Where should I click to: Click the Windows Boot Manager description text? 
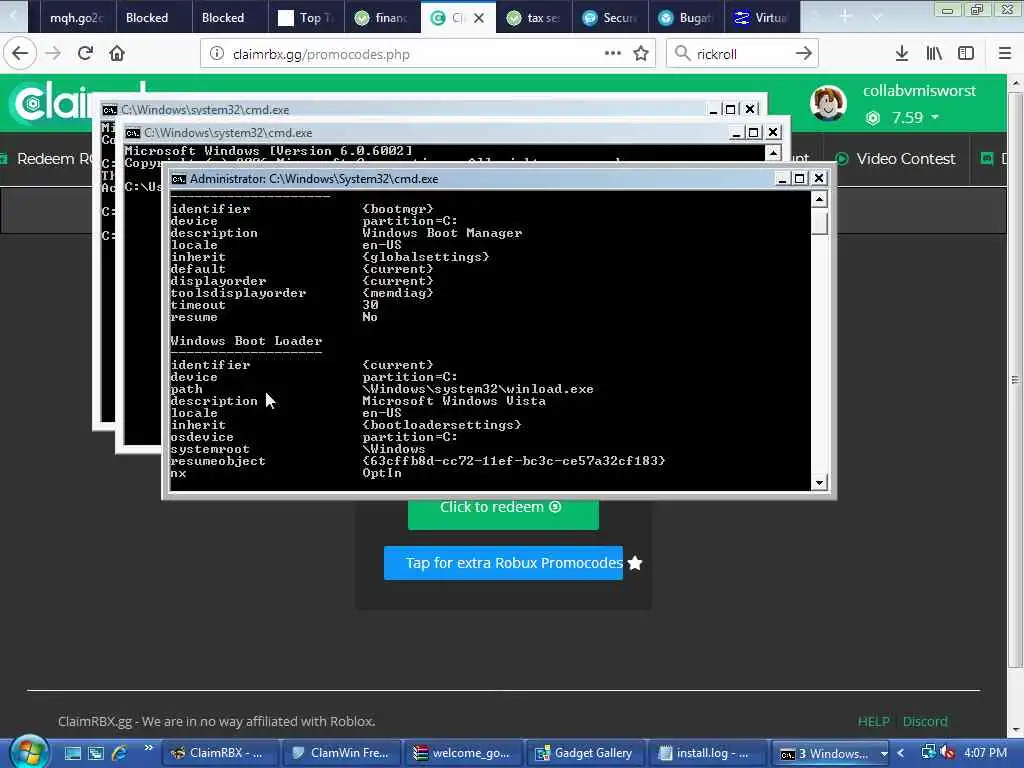click(x=442, y=233)
